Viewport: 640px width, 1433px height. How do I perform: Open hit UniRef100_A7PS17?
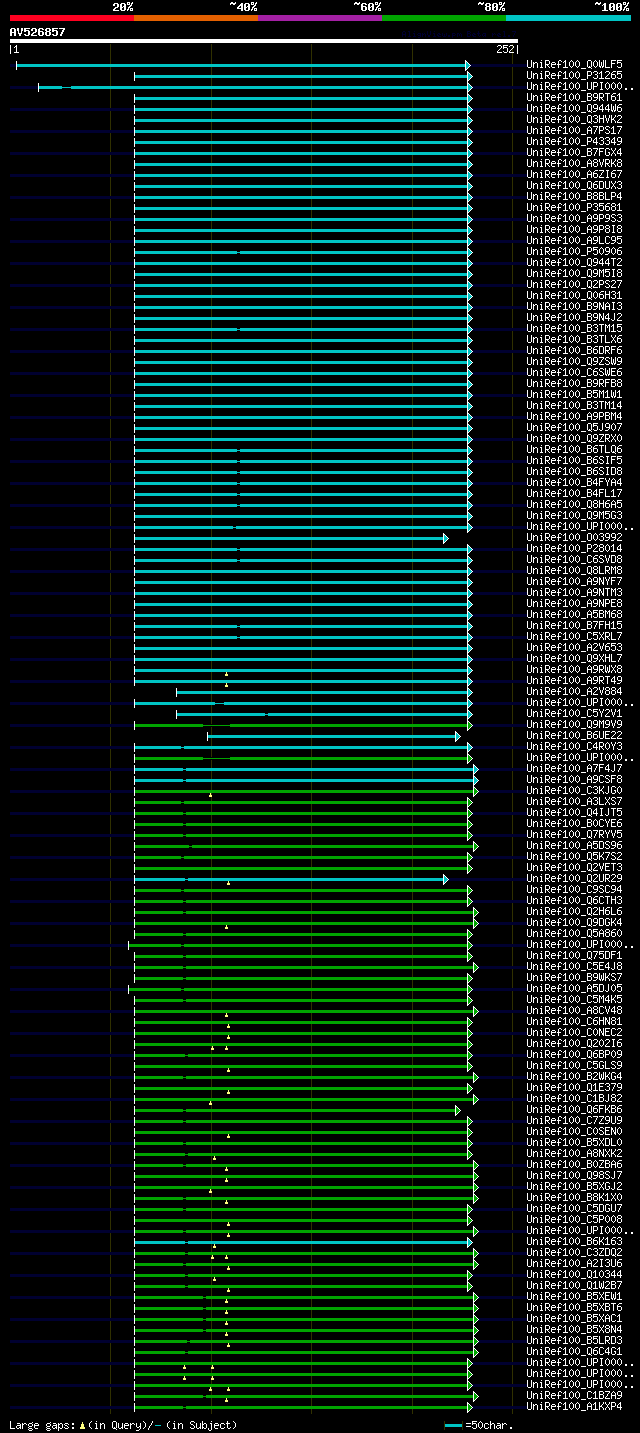574,131
